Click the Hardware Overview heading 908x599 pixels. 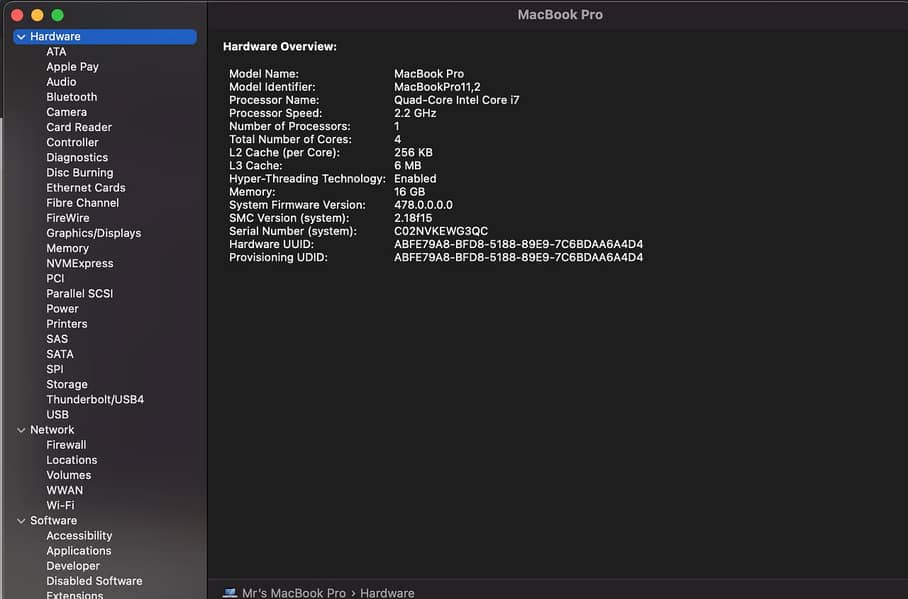tap(280, 46)
